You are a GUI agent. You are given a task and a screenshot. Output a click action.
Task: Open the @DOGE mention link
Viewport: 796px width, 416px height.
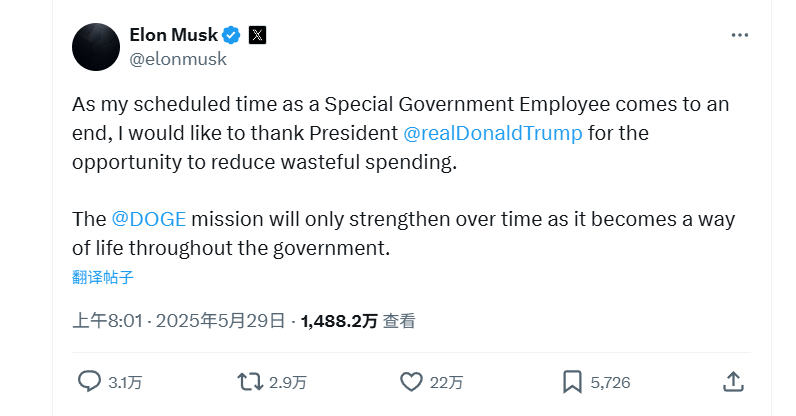[x=148, y=219]
